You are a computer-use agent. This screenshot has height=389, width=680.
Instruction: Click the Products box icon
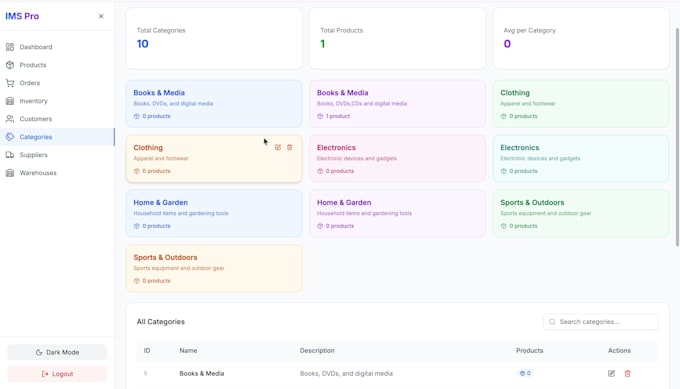point(10,65)
